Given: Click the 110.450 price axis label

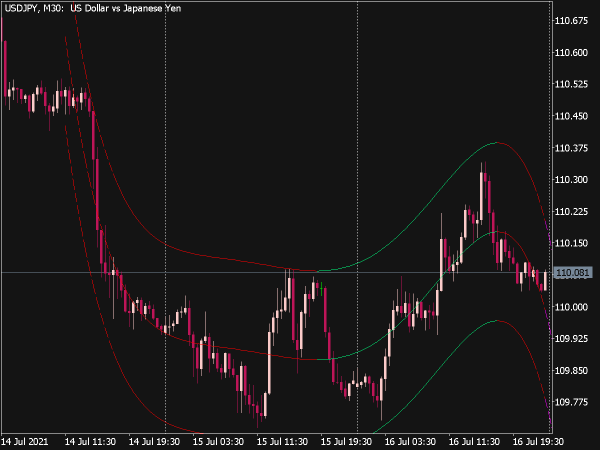Looking at the screenshot, I should pyautogui.click(x=571, y=116).
